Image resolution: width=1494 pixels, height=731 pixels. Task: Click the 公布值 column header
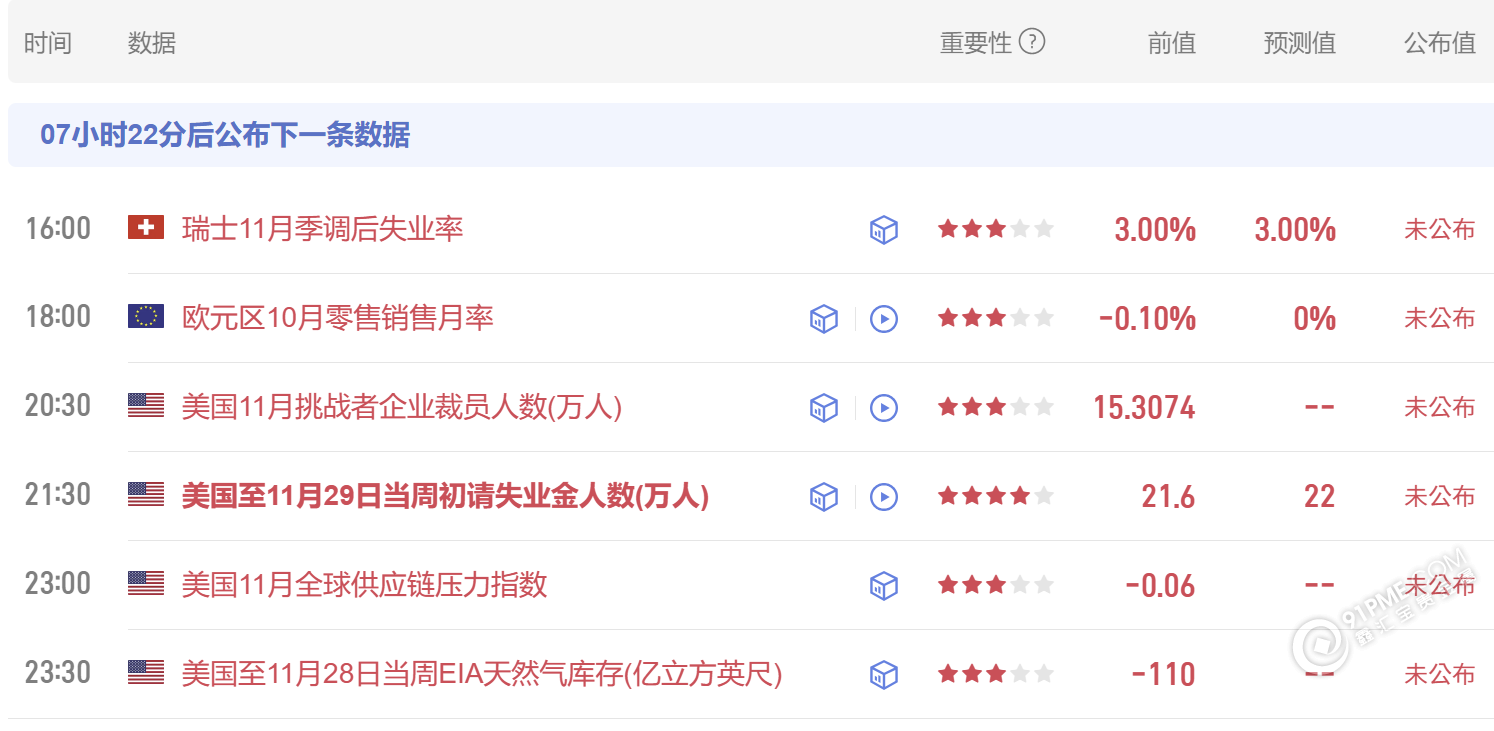coord(1440,42)
